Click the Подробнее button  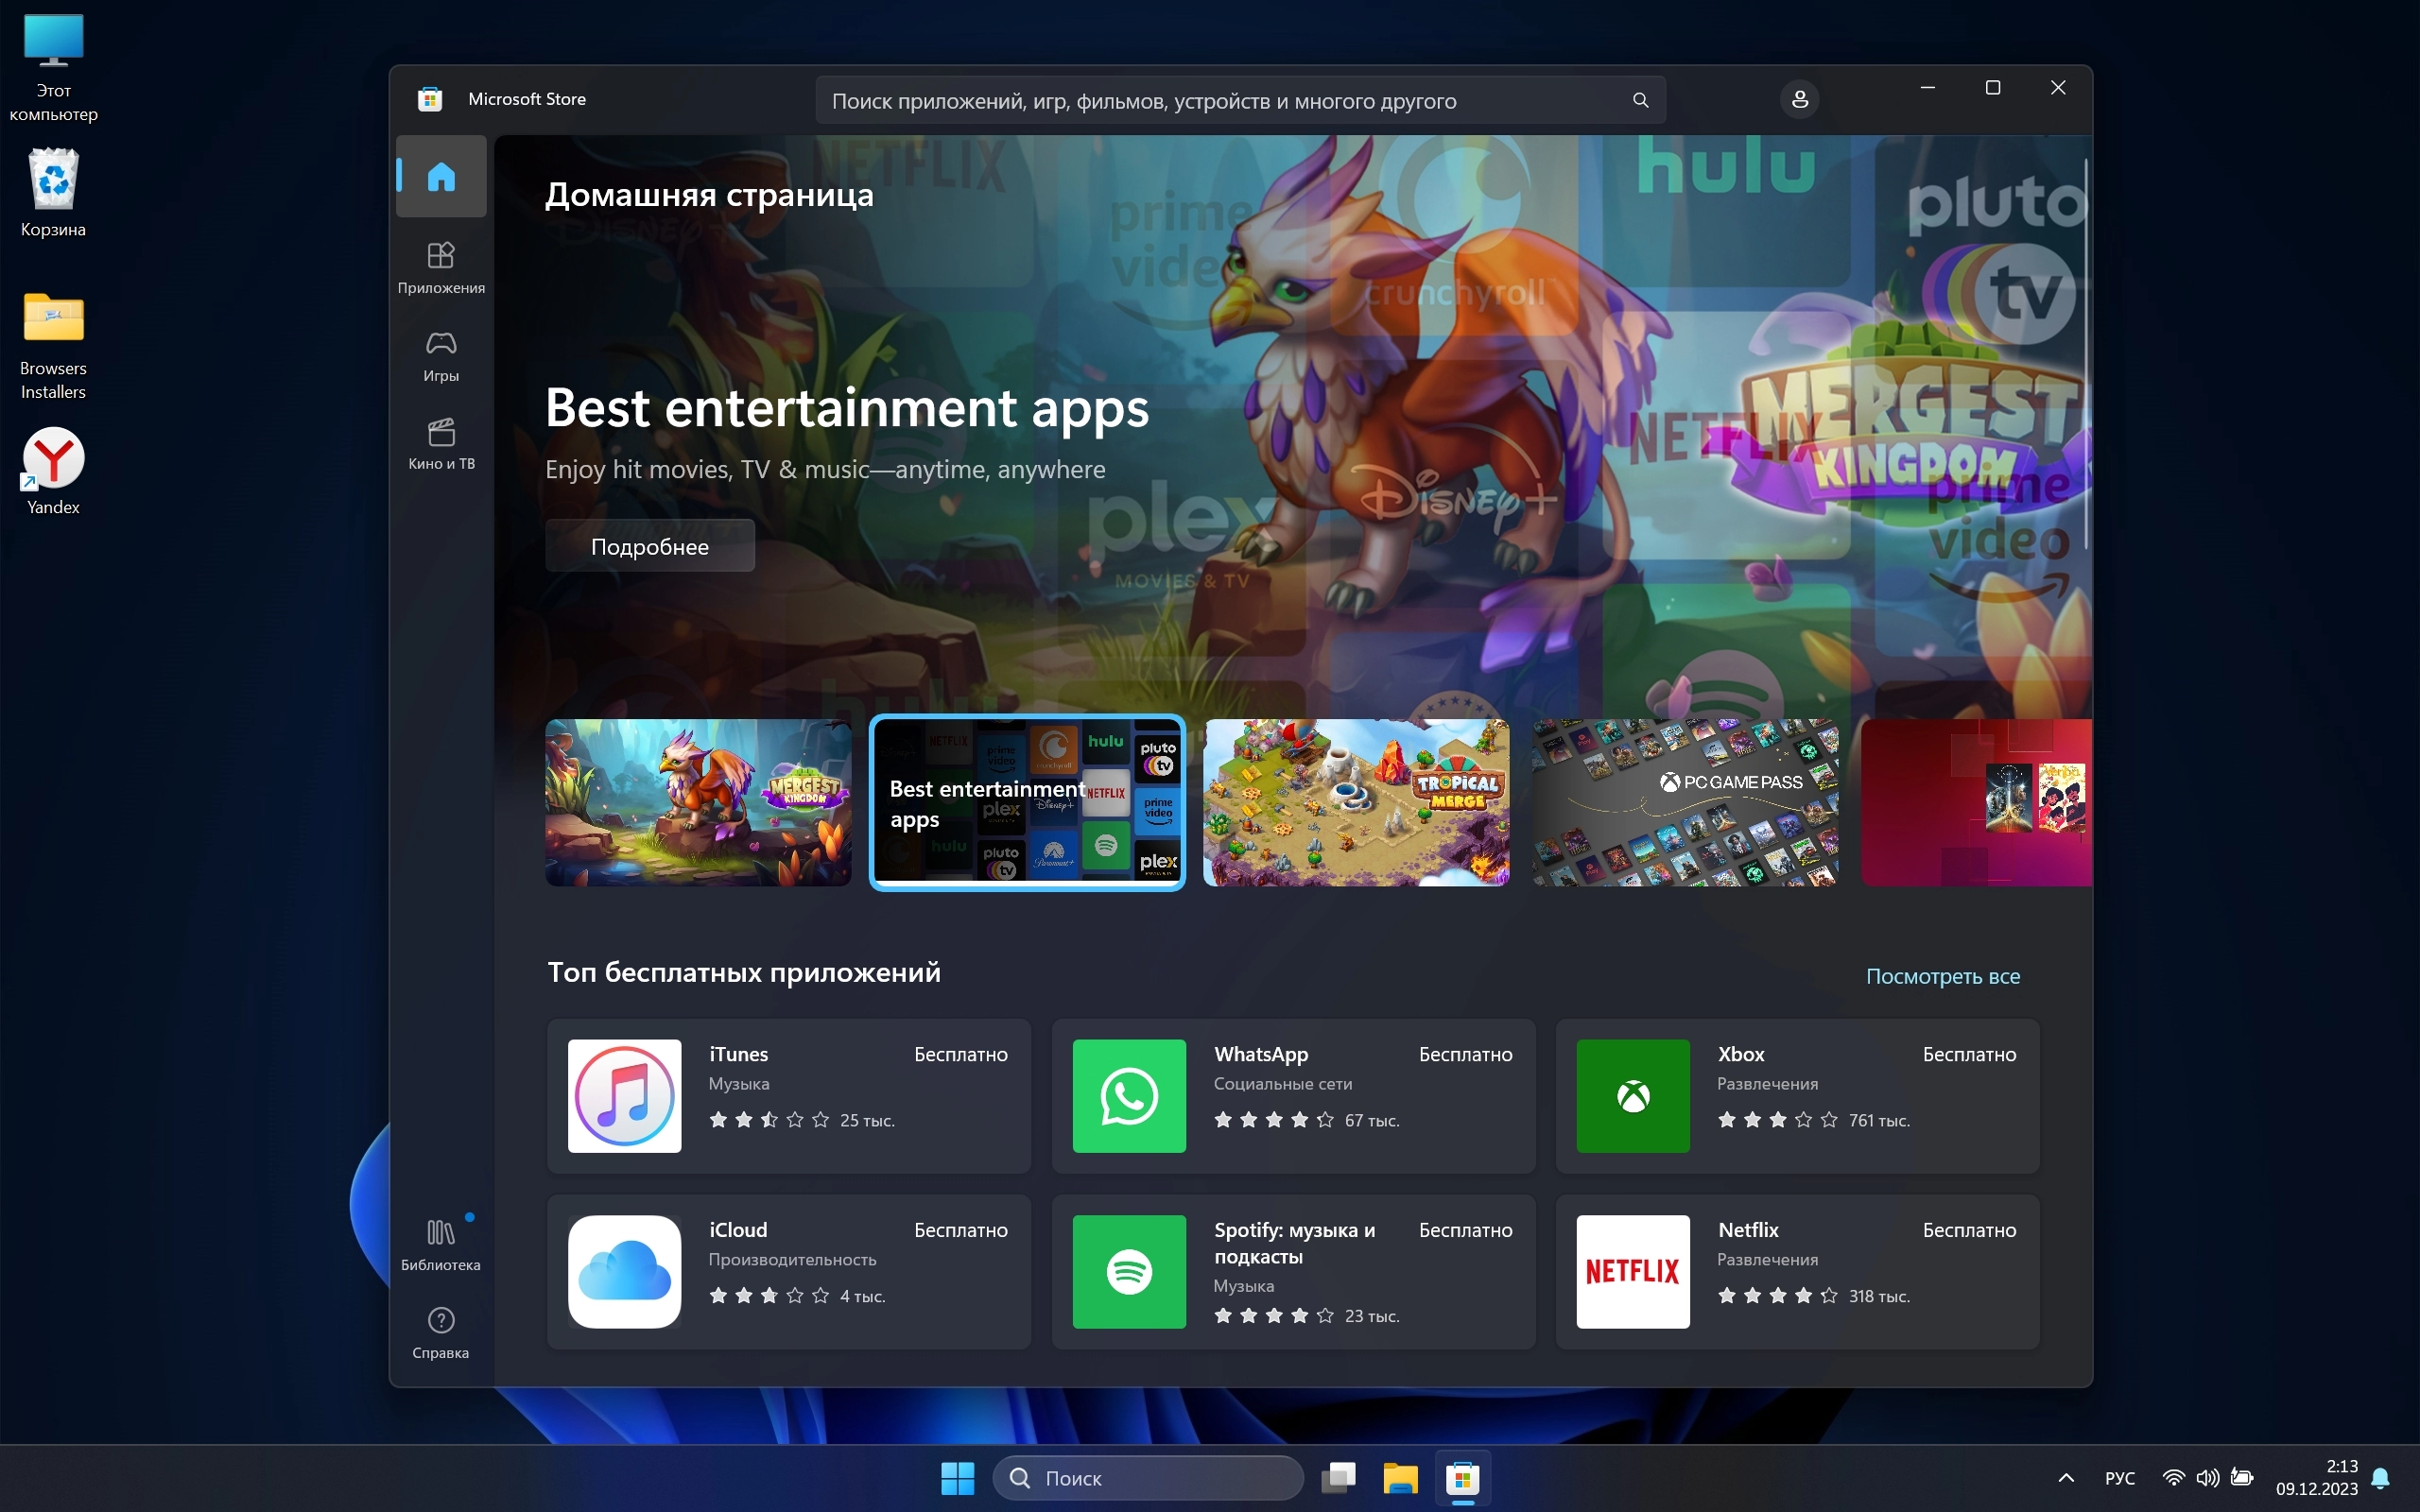650,546
